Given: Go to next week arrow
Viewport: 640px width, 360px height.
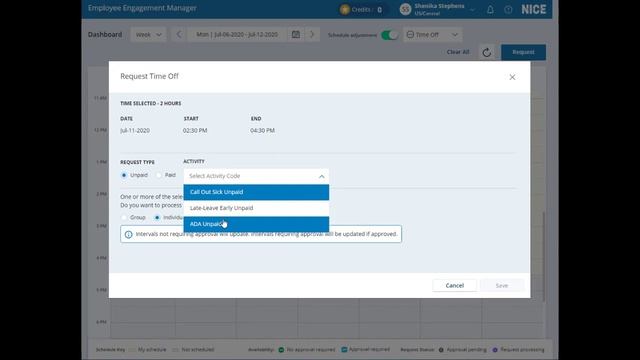Looking at the screenshot, I should click(x=312, y=35).
